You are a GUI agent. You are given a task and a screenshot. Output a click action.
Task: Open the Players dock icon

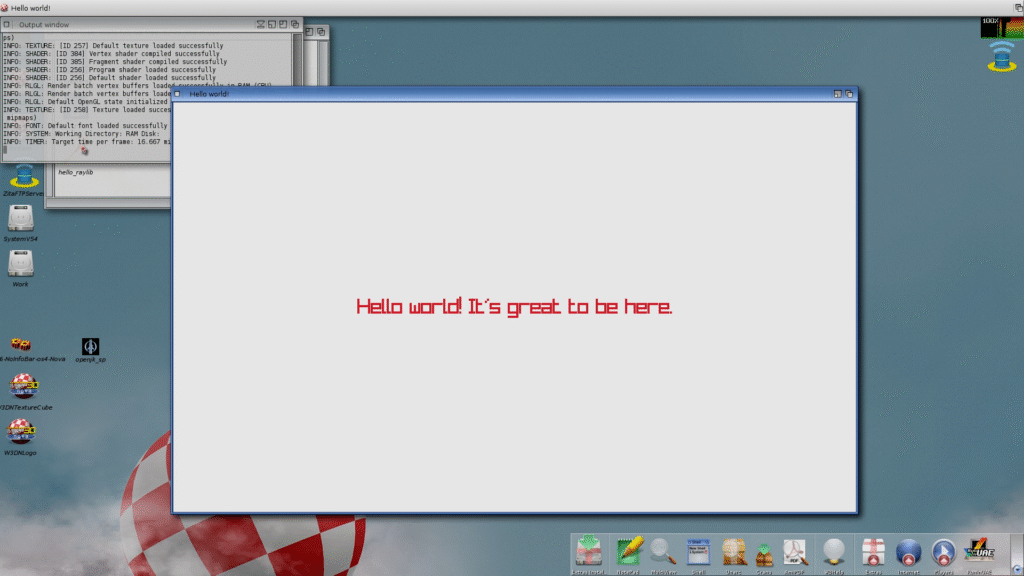click(x=944, y=552)
